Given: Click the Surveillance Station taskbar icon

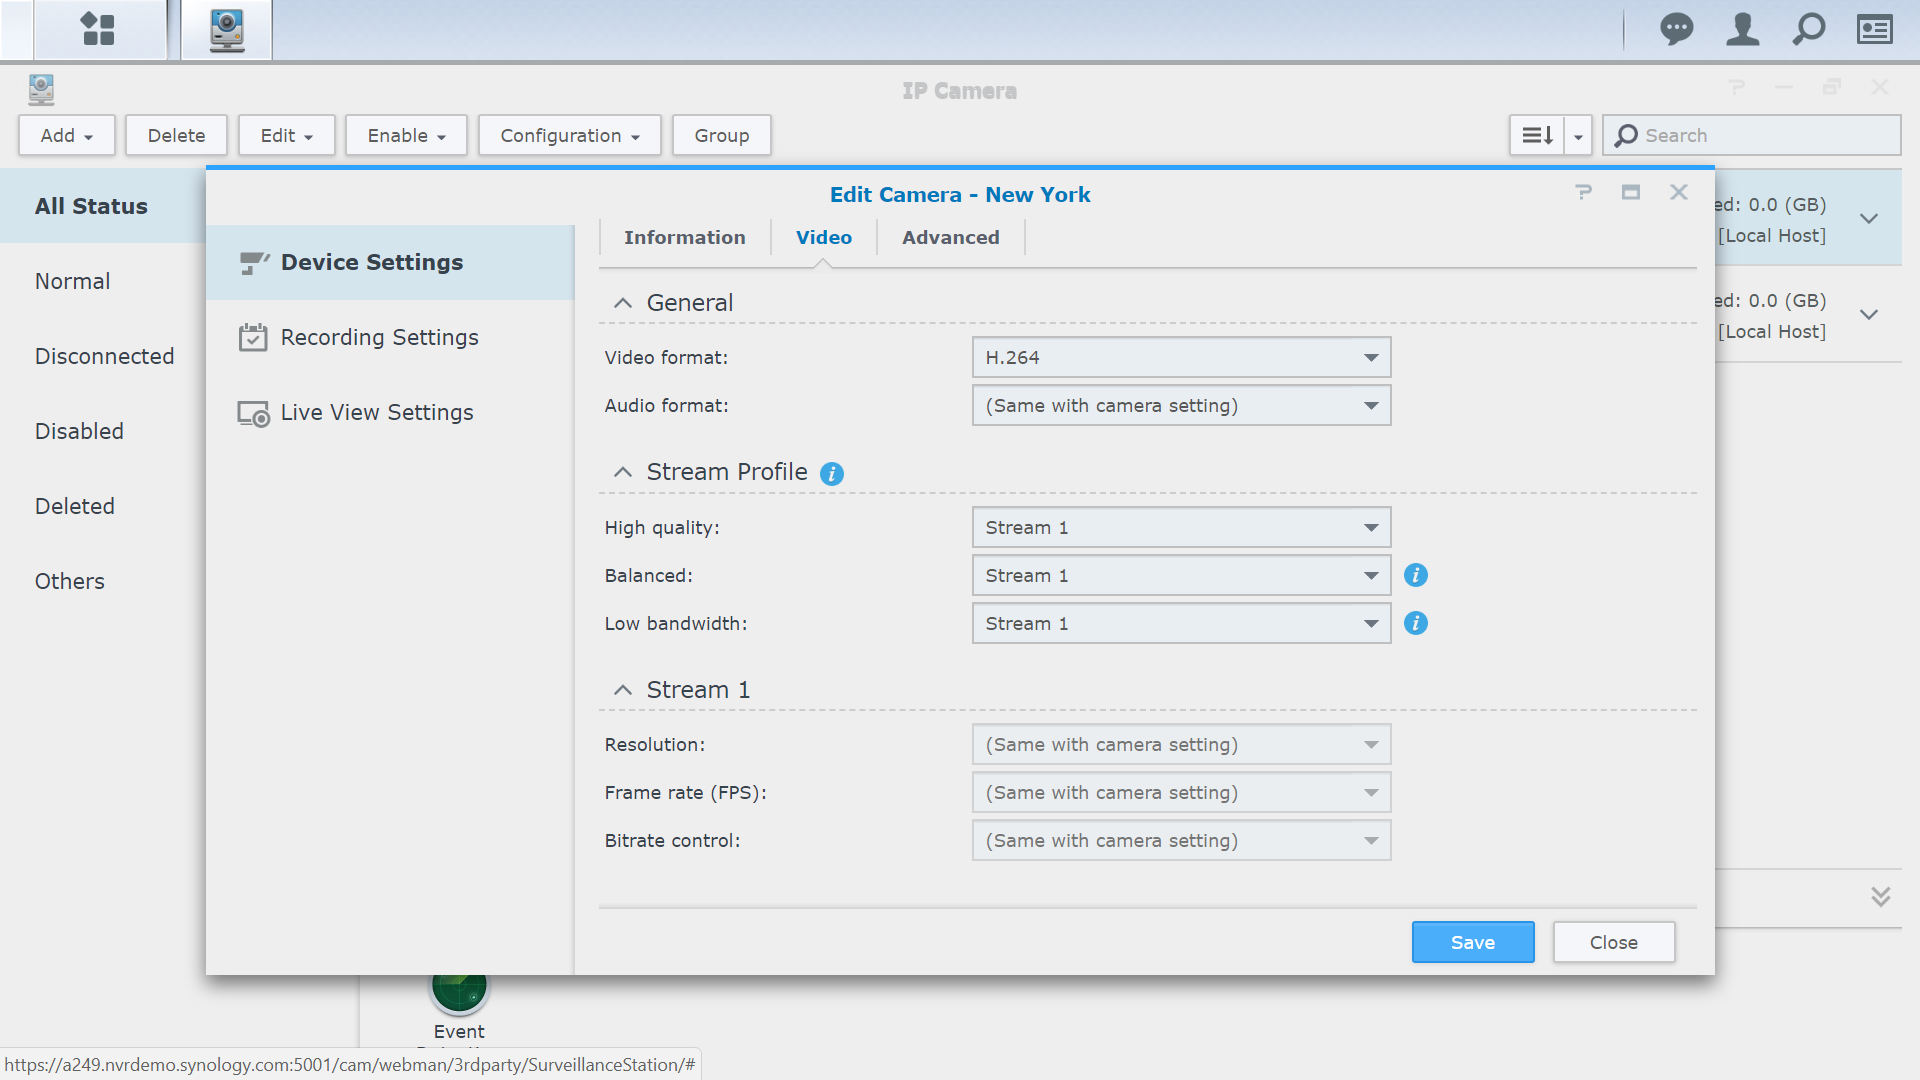Looking at the screenshot, I should [227, 30].
